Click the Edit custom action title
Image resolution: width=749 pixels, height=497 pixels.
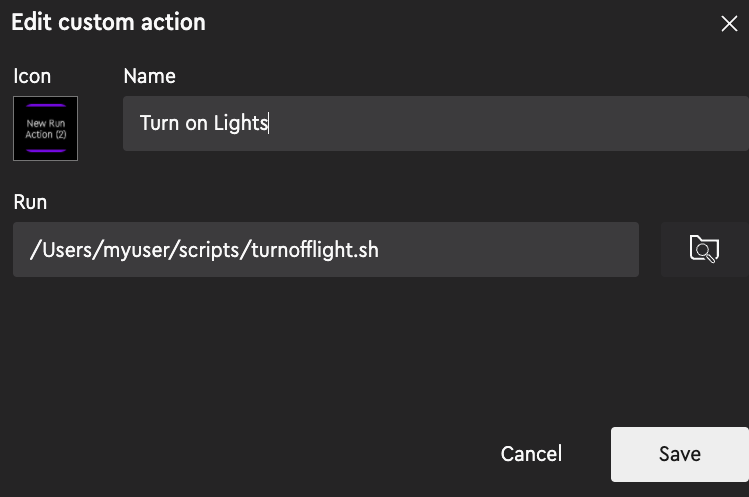pos(108,22)
